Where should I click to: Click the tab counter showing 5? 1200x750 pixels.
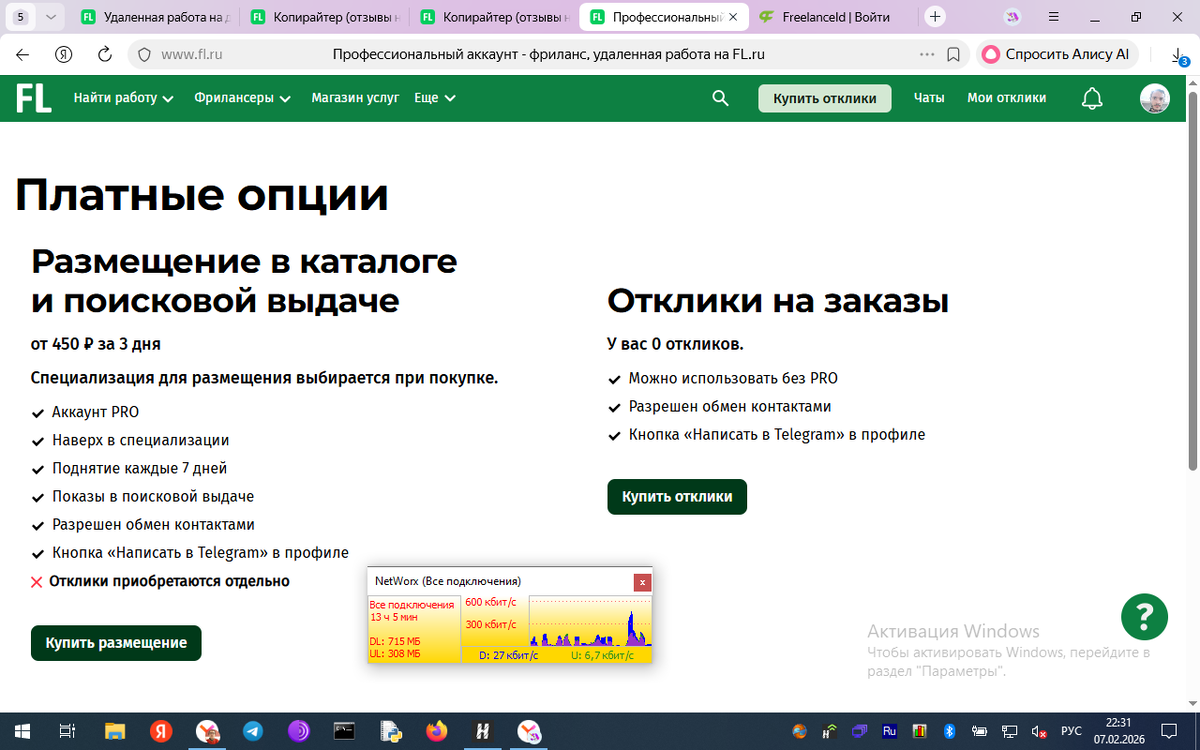point(20,17)
